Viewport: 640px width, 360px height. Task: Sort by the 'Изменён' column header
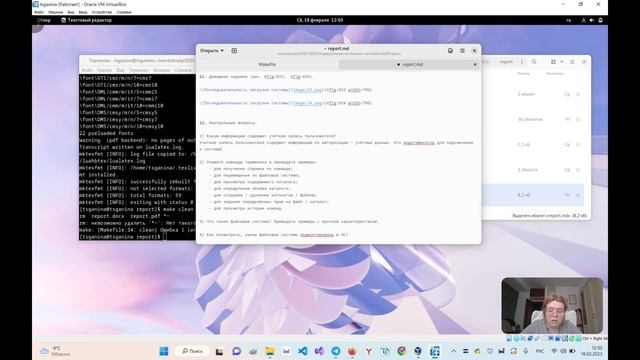click(x=555, y=73)
